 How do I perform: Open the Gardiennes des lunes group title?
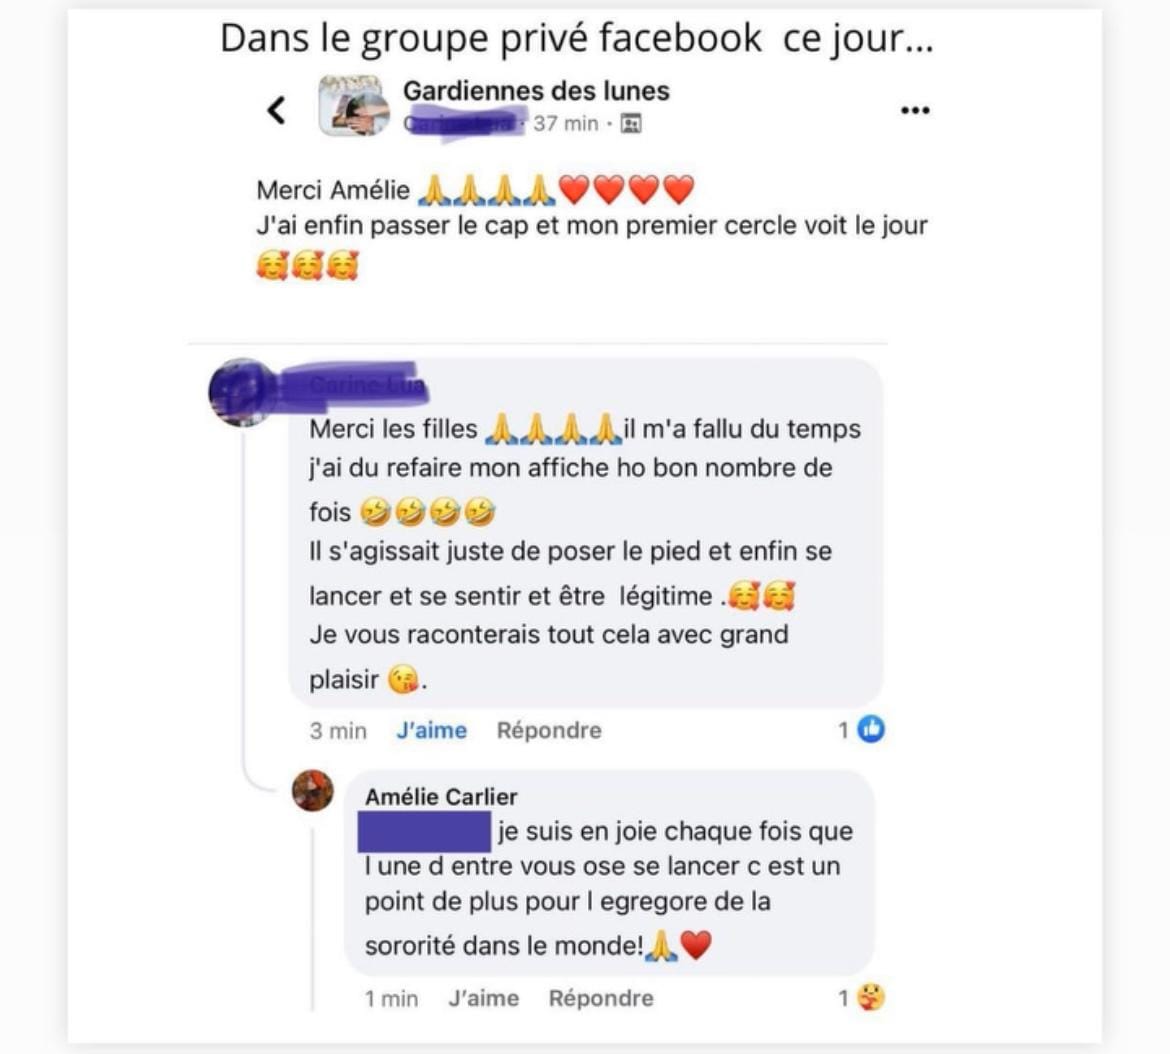tap(536, 91)
